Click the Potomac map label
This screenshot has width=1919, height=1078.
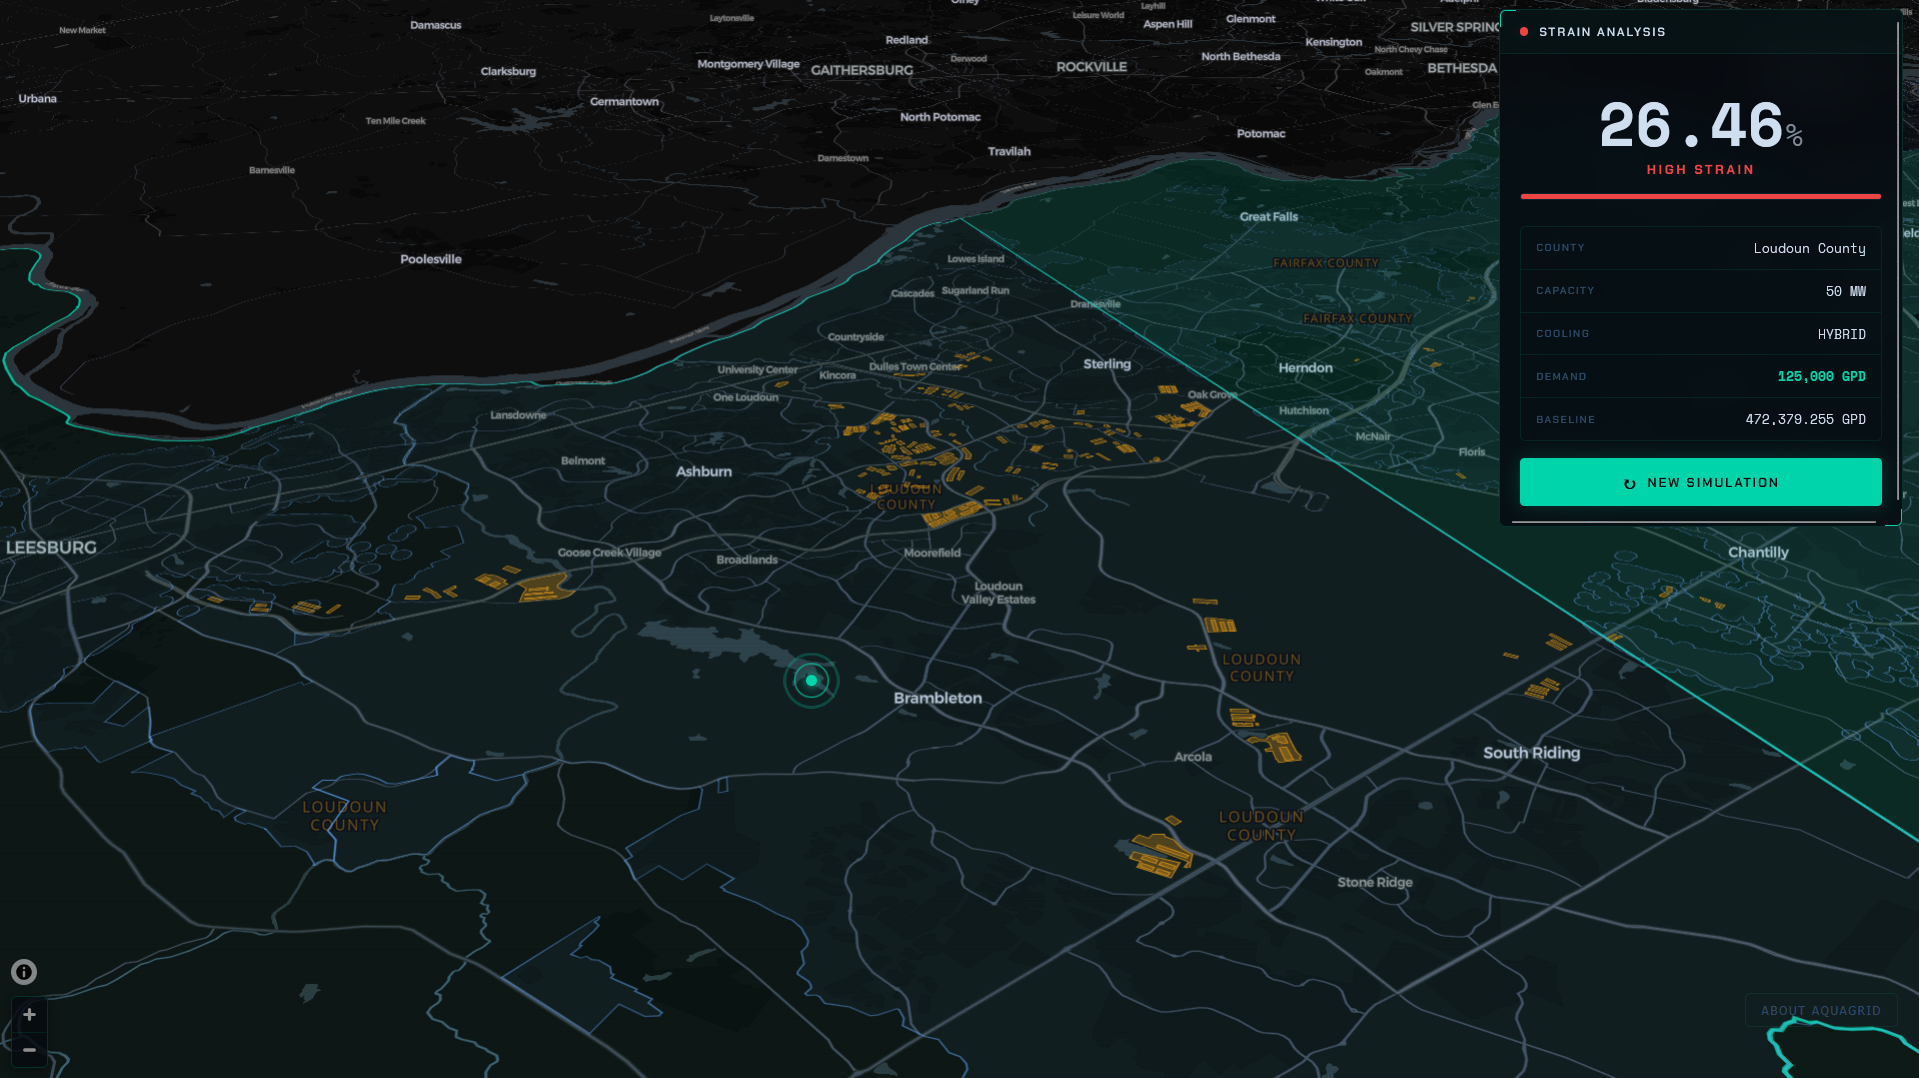pyautogui.click(x=1261, y=134)
